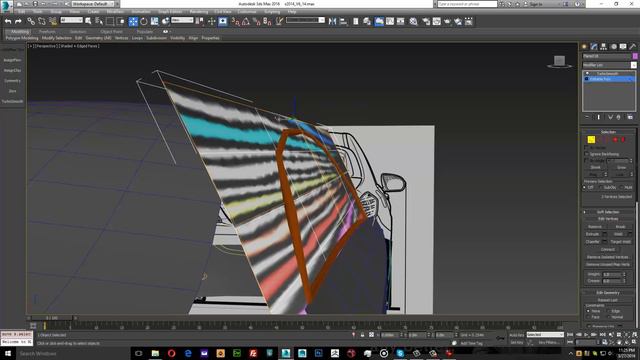
Task: Open the Render Setup dialog
Action: coord(426,21)
